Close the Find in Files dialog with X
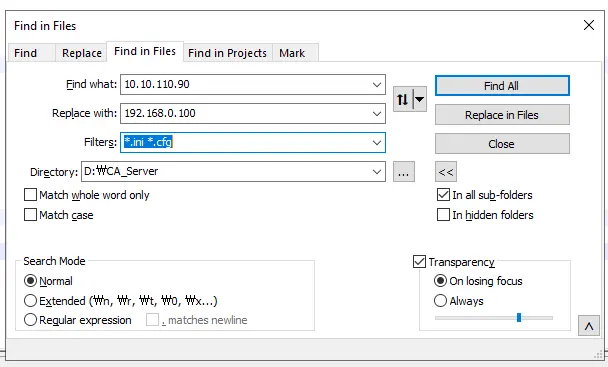This screenshot has height=367, width=608. 589,25
